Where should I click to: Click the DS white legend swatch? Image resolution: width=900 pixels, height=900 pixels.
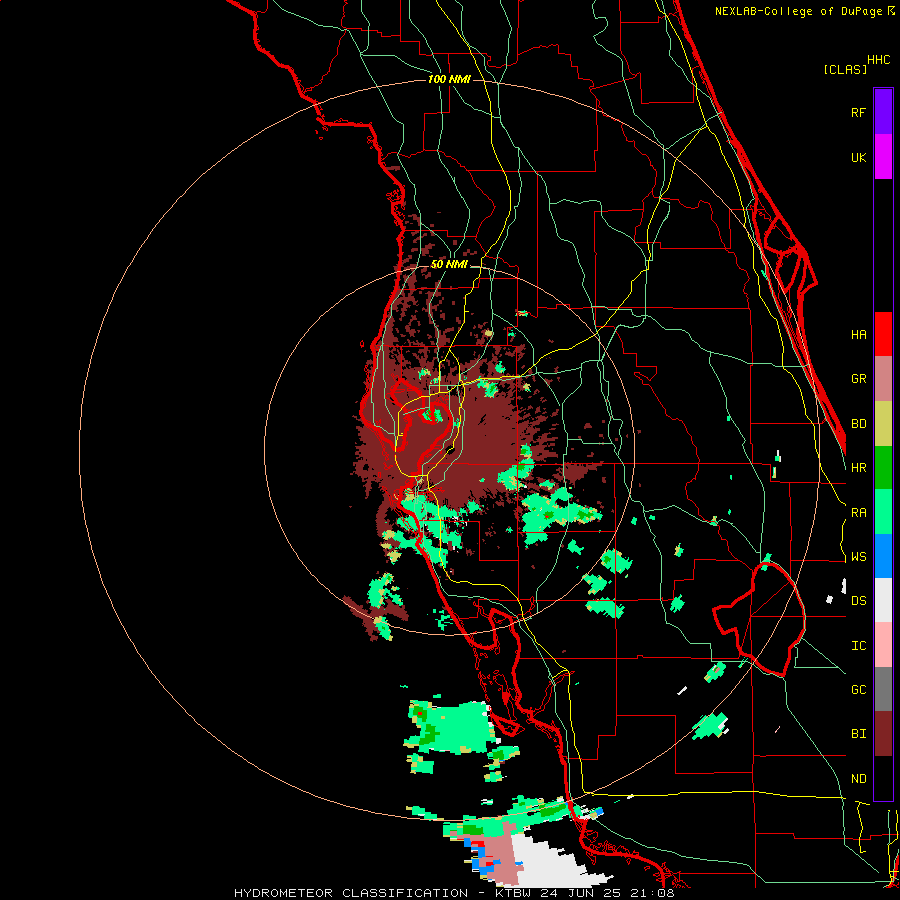coord(883,600)
